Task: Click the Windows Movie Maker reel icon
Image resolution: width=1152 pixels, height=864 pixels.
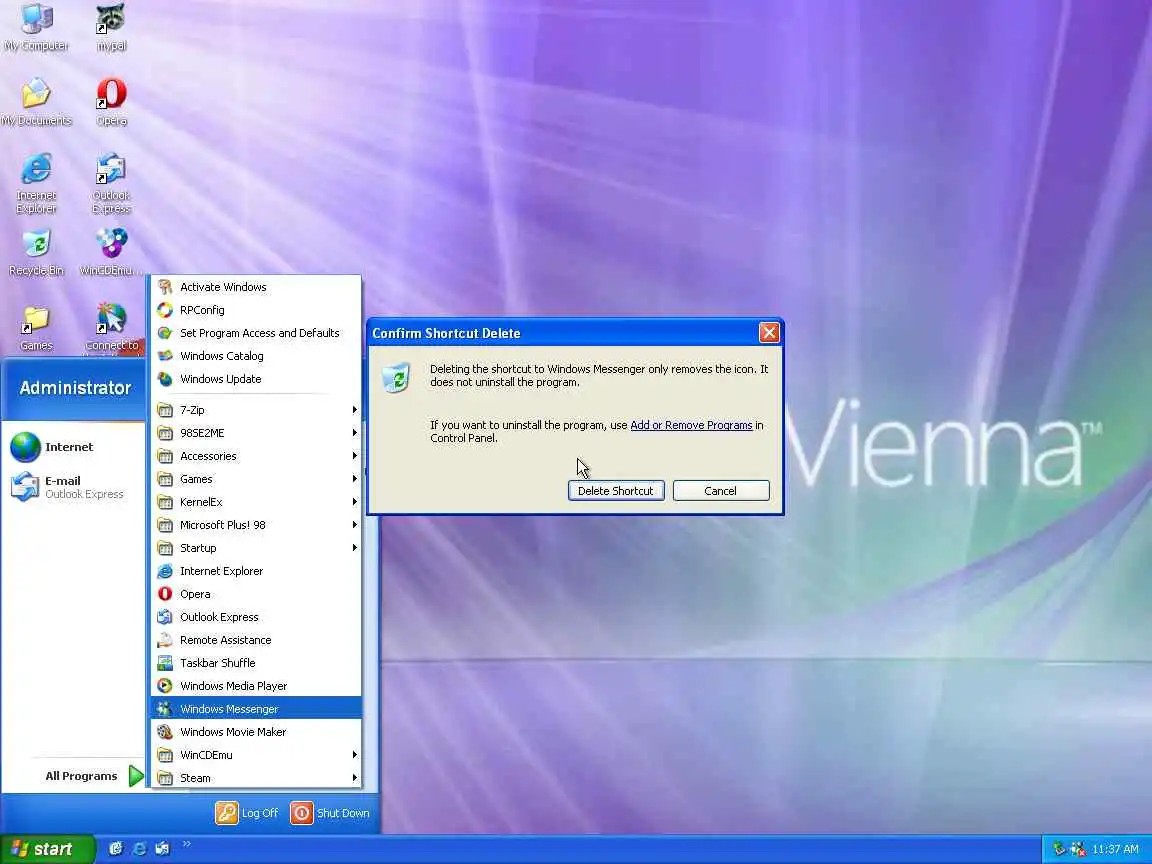Action: (165, 732)
